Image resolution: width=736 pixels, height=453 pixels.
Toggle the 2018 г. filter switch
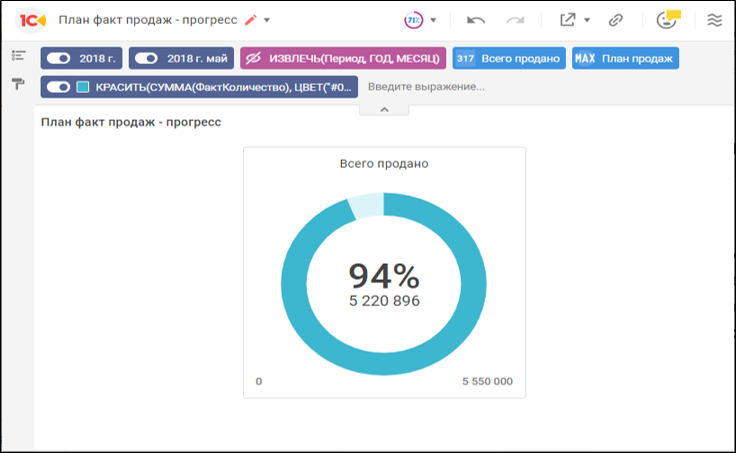[x=58, y=58]
